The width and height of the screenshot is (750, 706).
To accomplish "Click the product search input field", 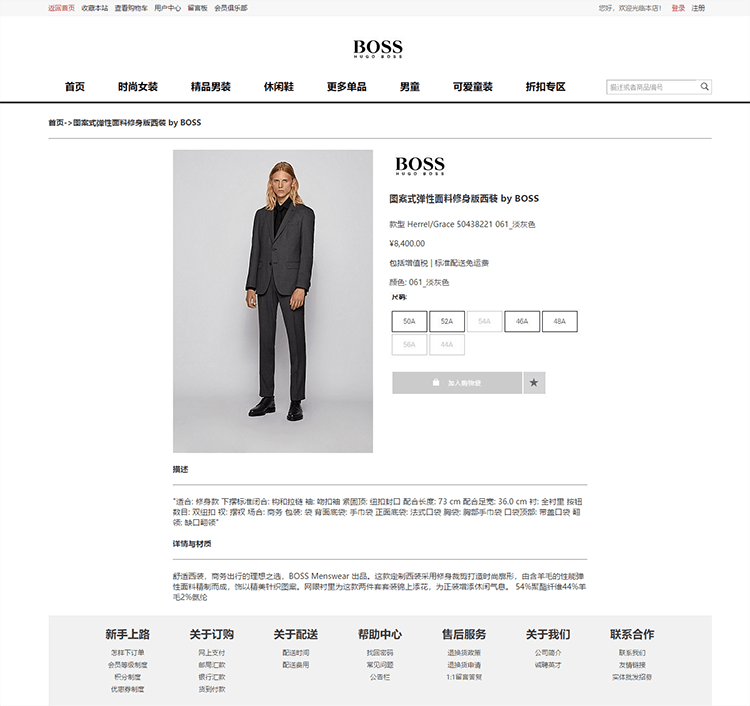I will (x=653, y=87).
